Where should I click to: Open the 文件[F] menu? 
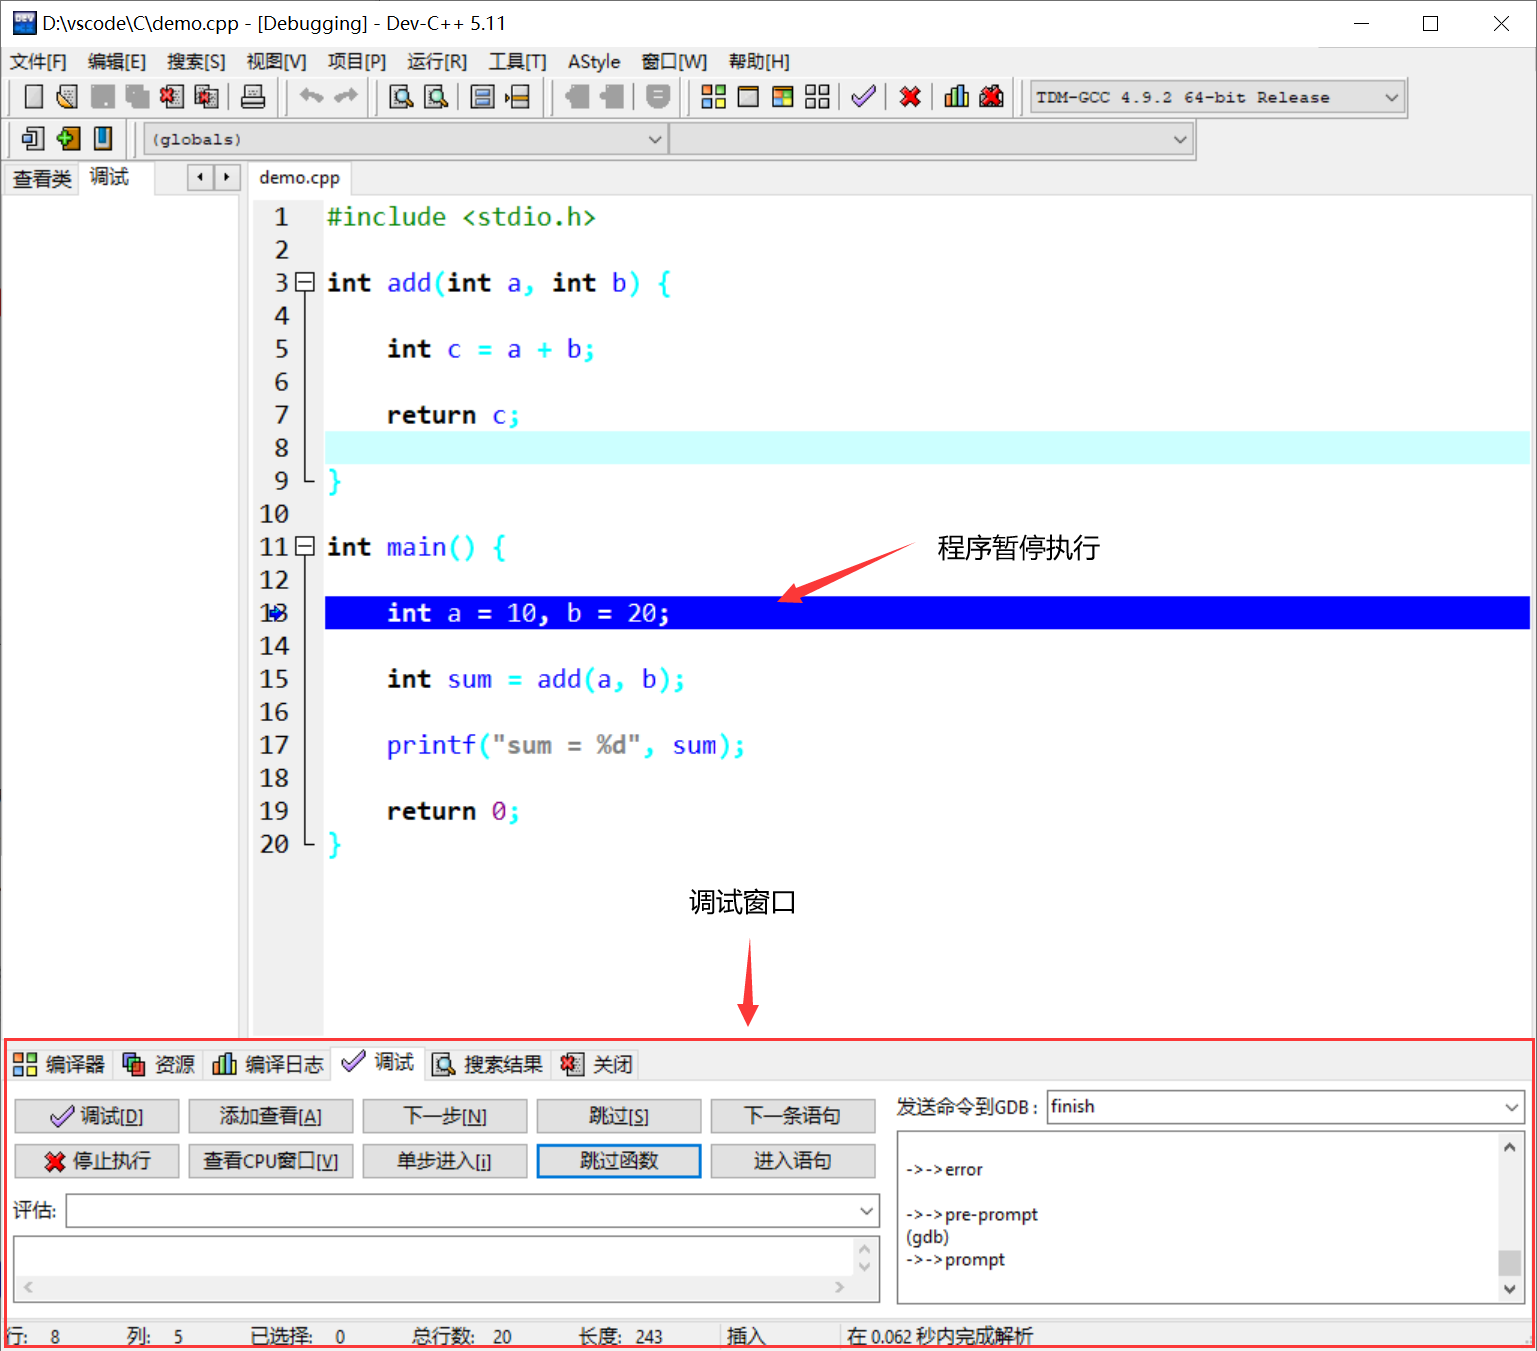(38, 62)
